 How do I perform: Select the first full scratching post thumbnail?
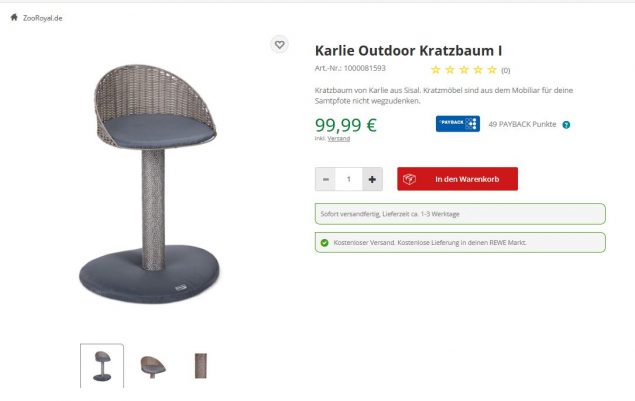(102, 366)
